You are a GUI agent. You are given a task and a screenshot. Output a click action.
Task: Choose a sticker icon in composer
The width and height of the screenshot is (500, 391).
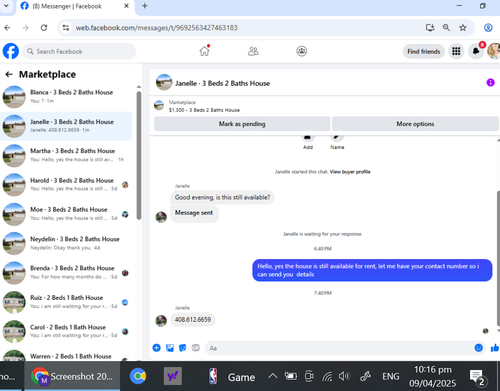pyautogui.click(x=183, y=348)
